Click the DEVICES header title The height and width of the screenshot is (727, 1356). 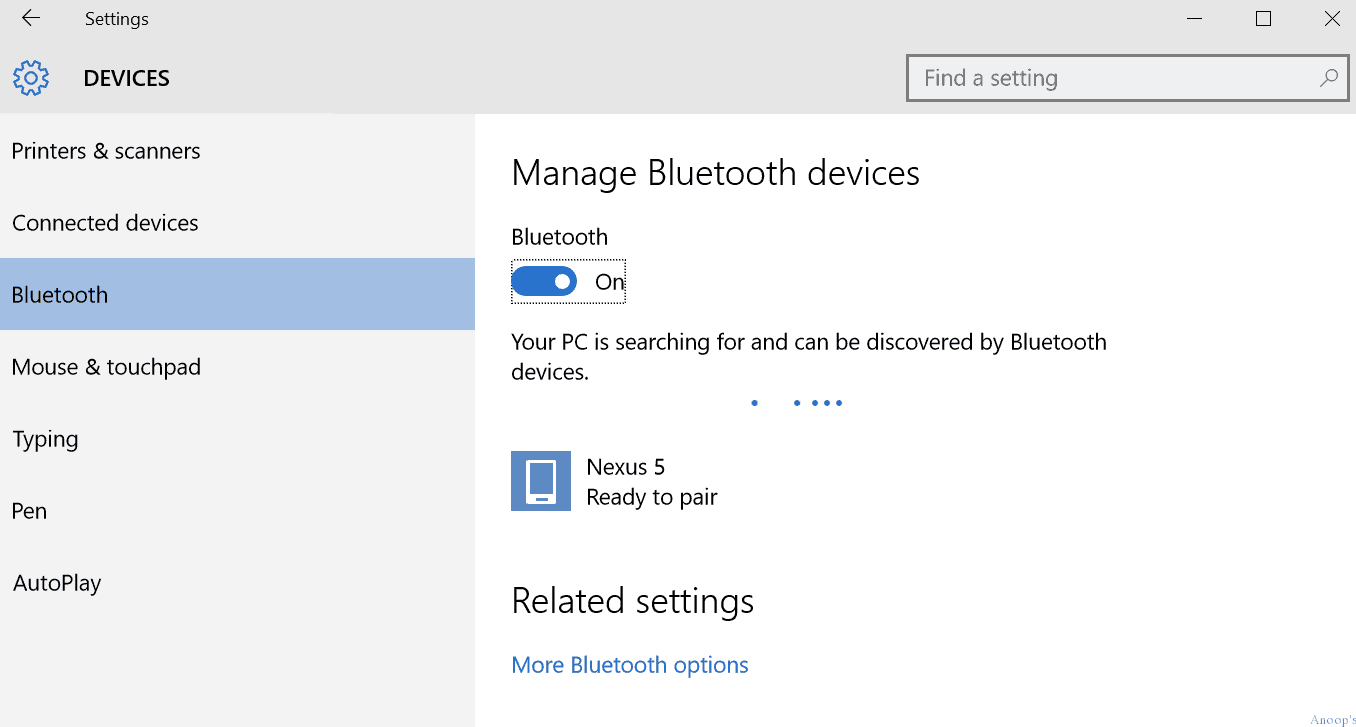(x=127, y=78)
